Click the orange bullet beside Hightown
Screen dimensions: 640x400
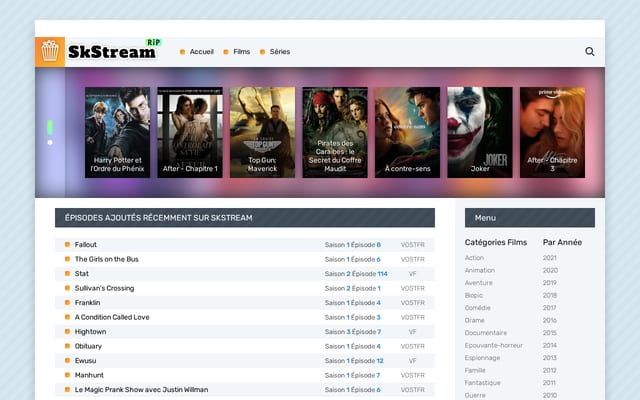(x=67, y=331)
